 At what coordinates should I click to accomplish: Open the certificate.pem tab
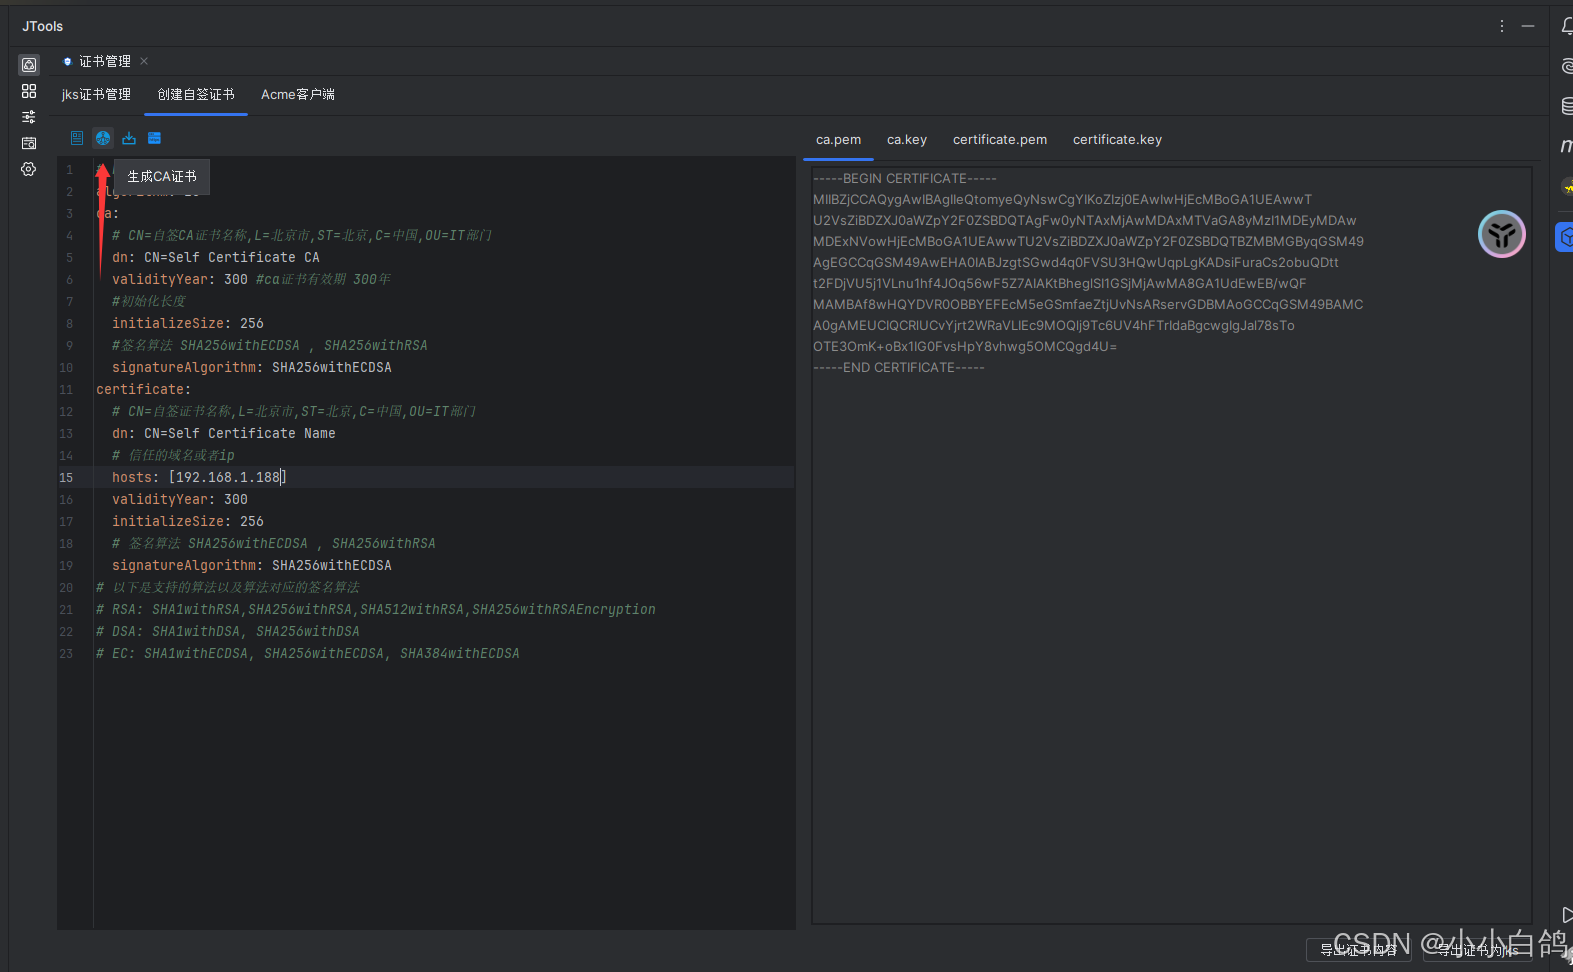click(x=999, y=140)
